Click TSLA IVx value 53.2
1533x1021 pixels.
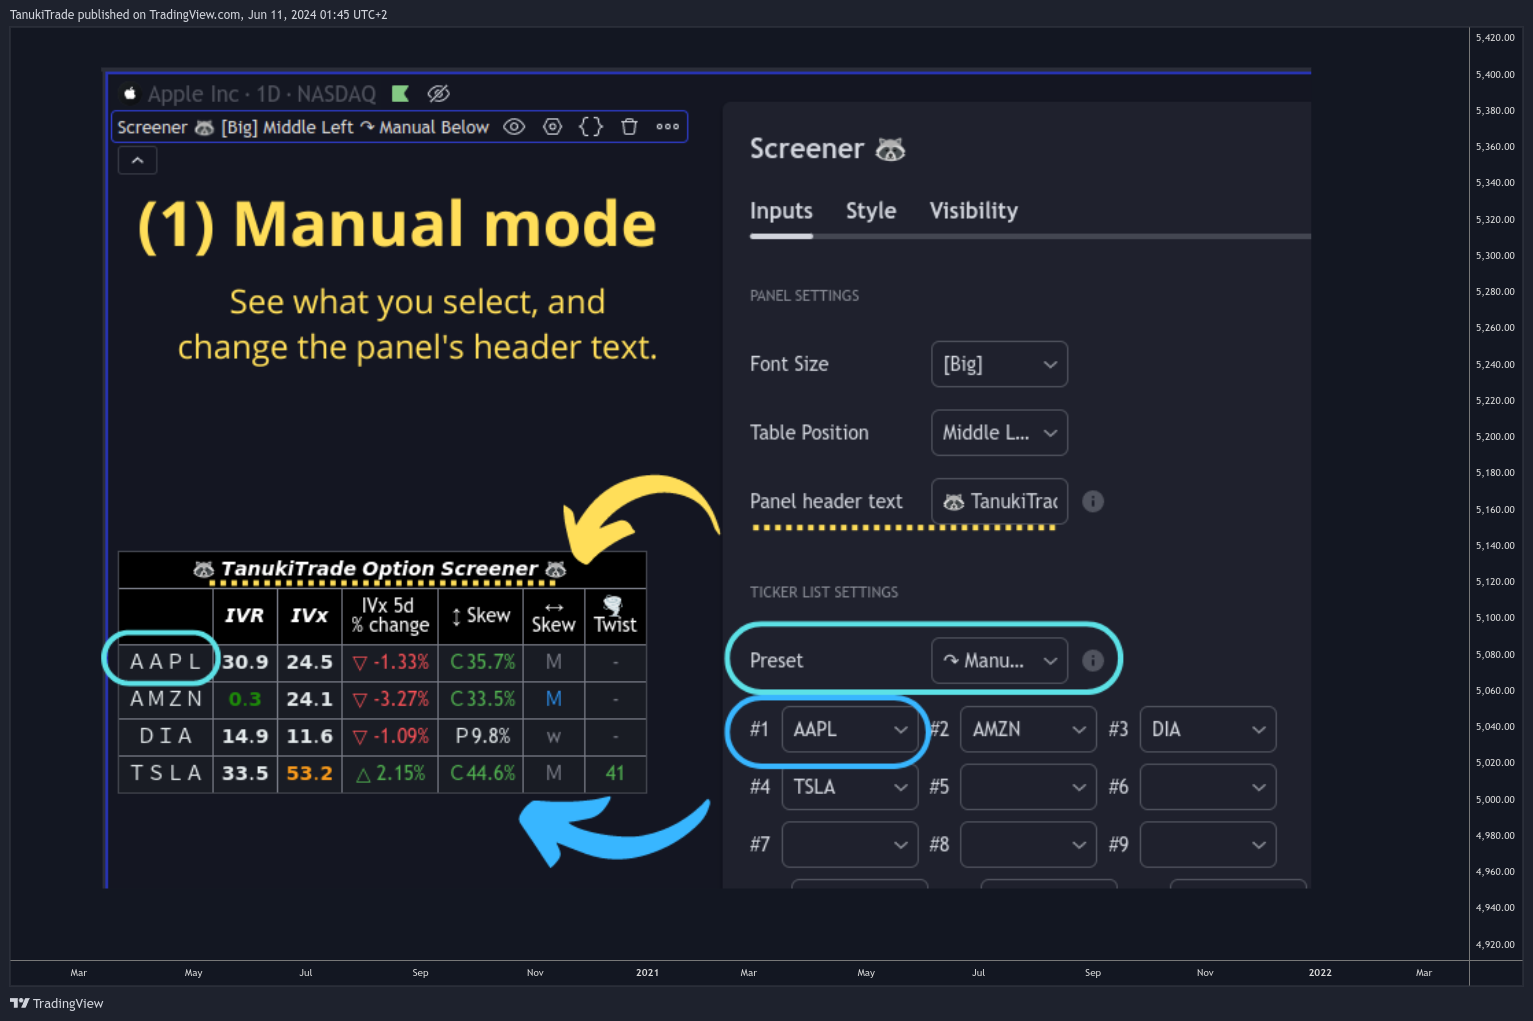[x=309, y=773]
